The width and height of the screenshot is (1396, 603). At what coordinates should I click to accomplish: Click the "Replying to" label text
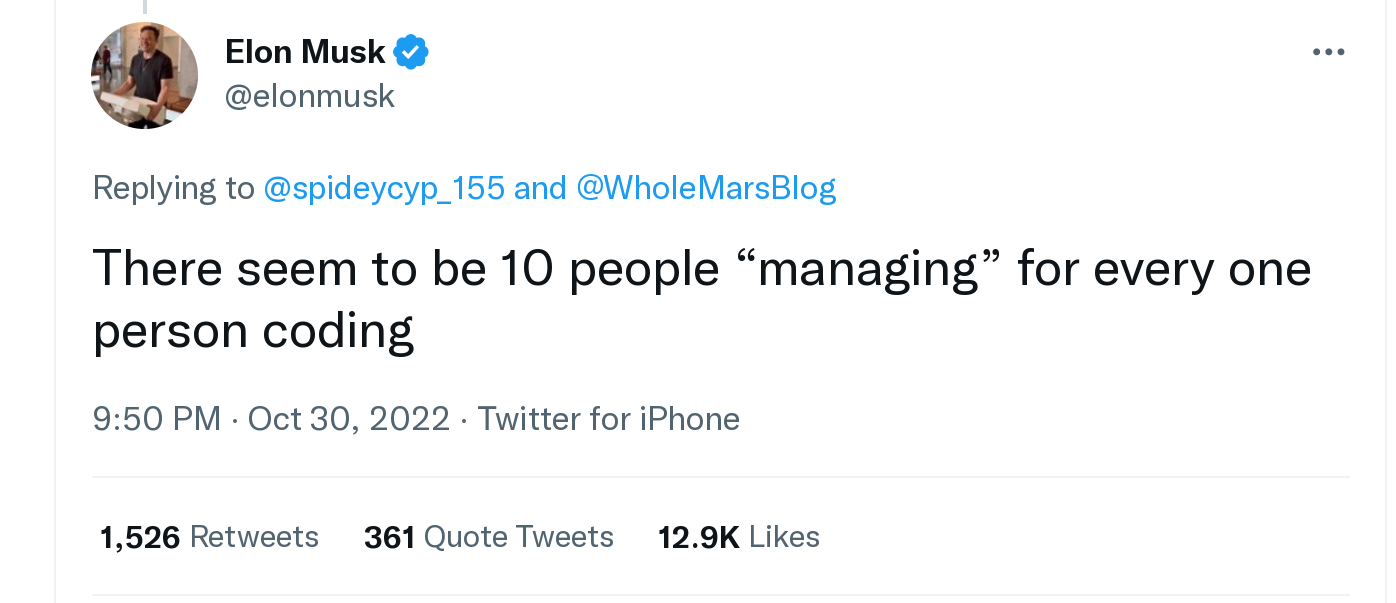click(174, 188)
